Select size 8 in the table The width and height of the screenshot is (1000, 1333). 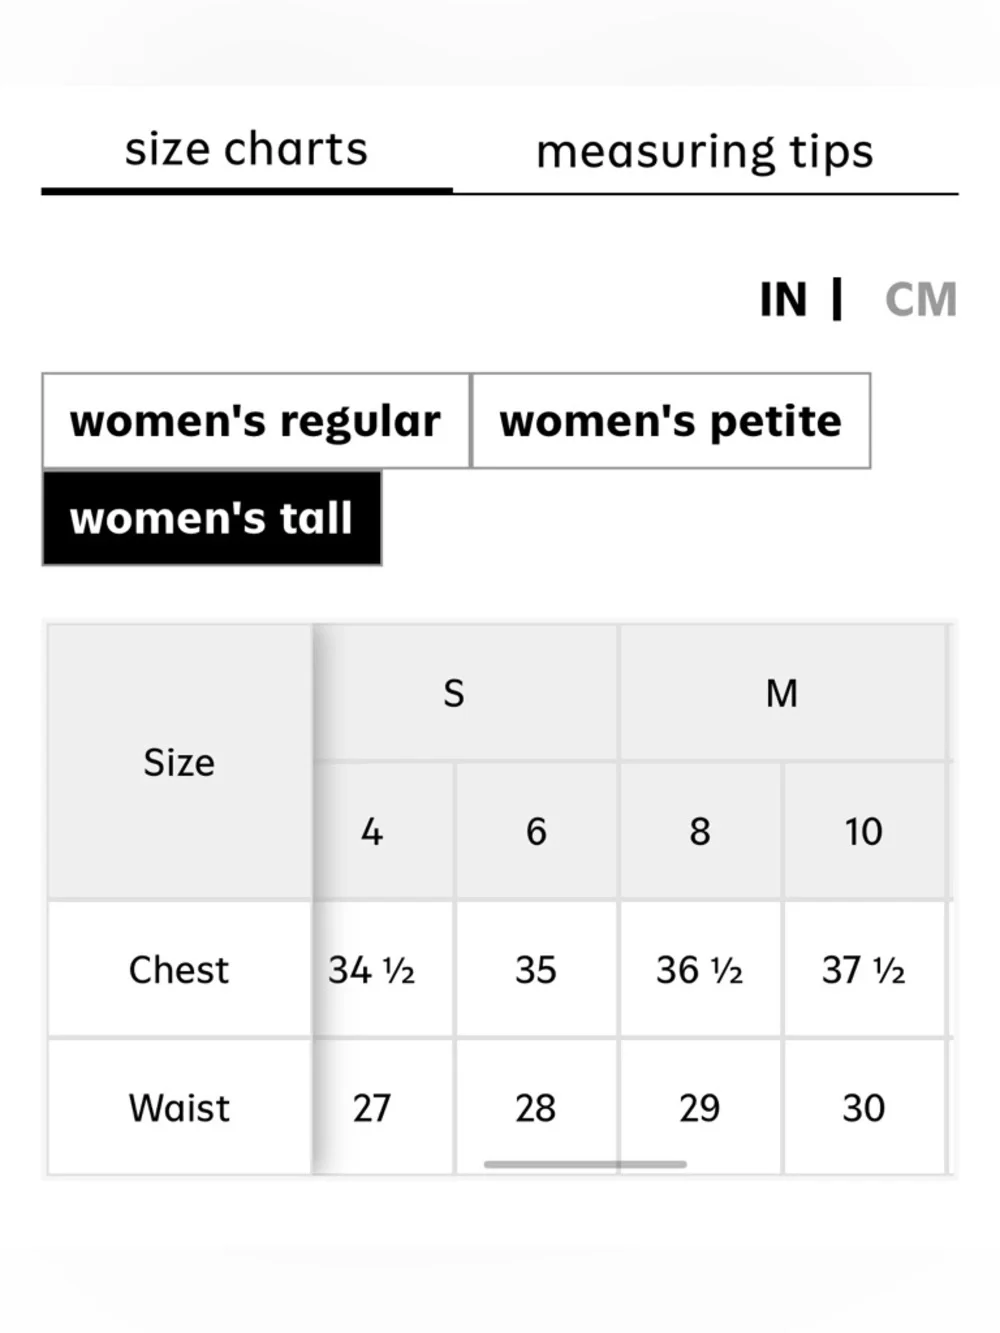700,831
